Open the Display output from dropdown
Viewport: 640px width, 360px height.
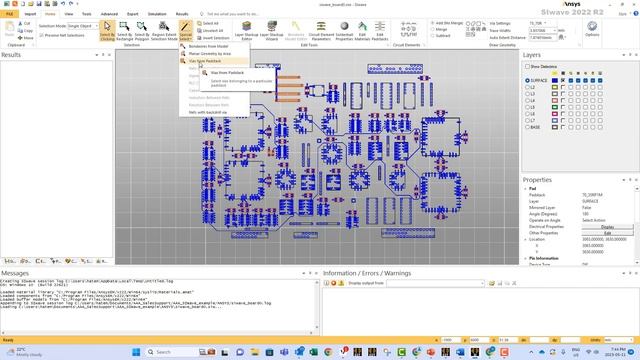(436, 283)
